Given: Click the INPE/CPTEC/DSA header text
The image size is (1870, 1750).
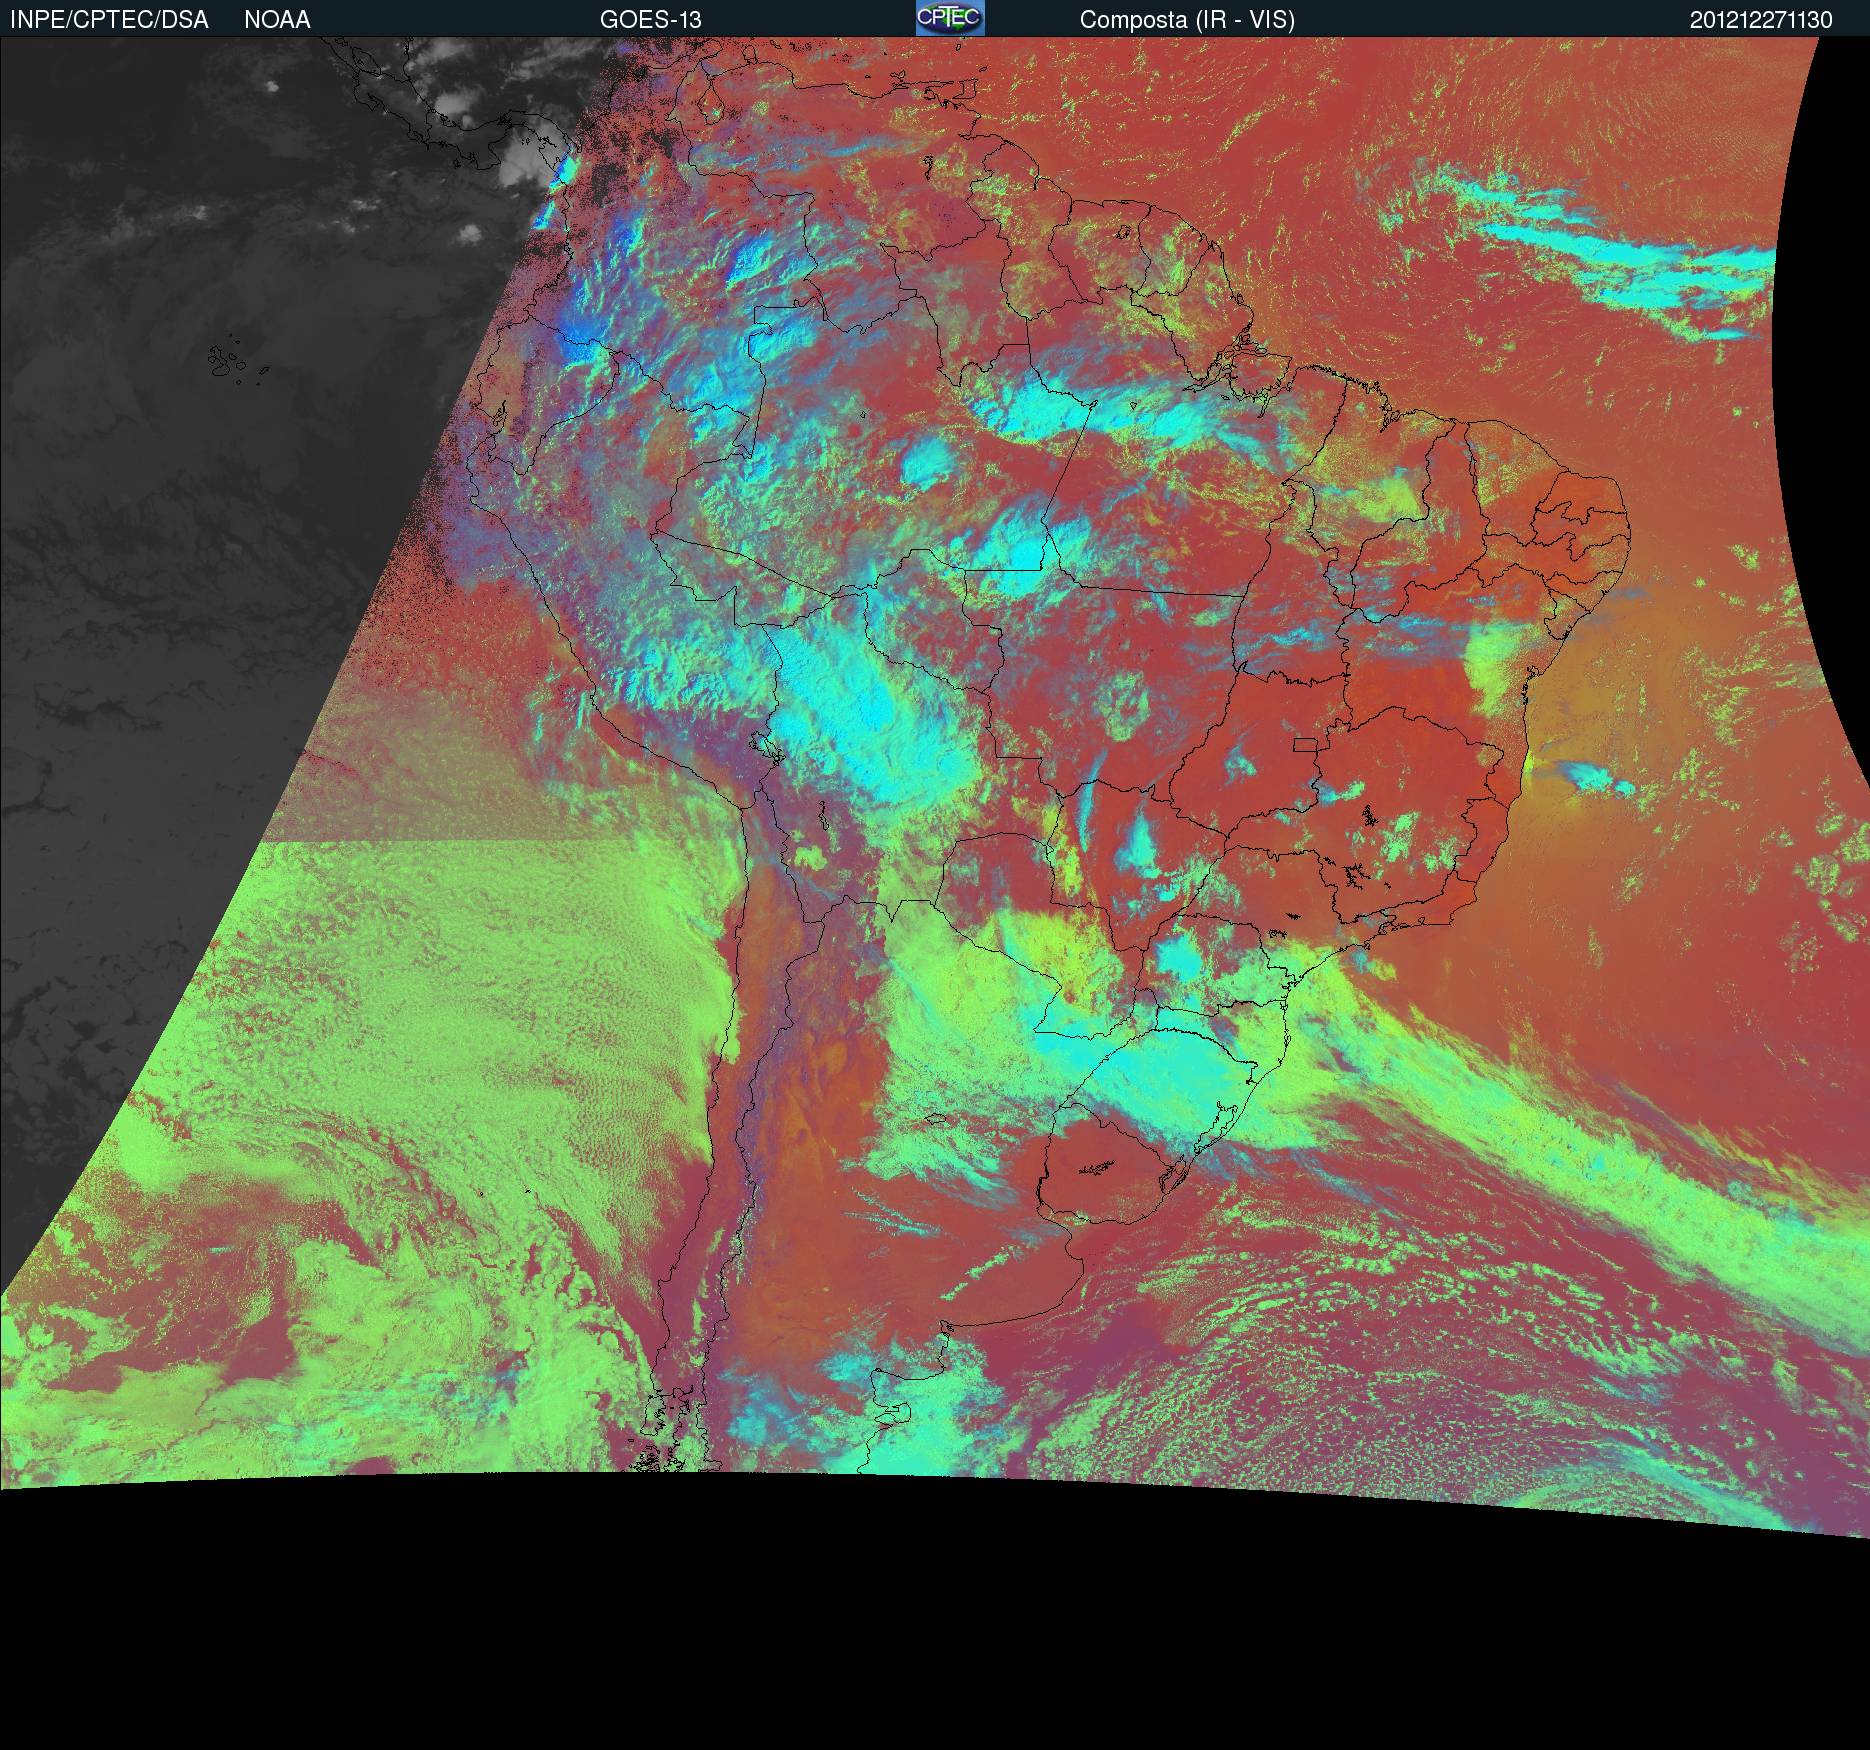Looking at the screenshot, I should click(109, 20).
